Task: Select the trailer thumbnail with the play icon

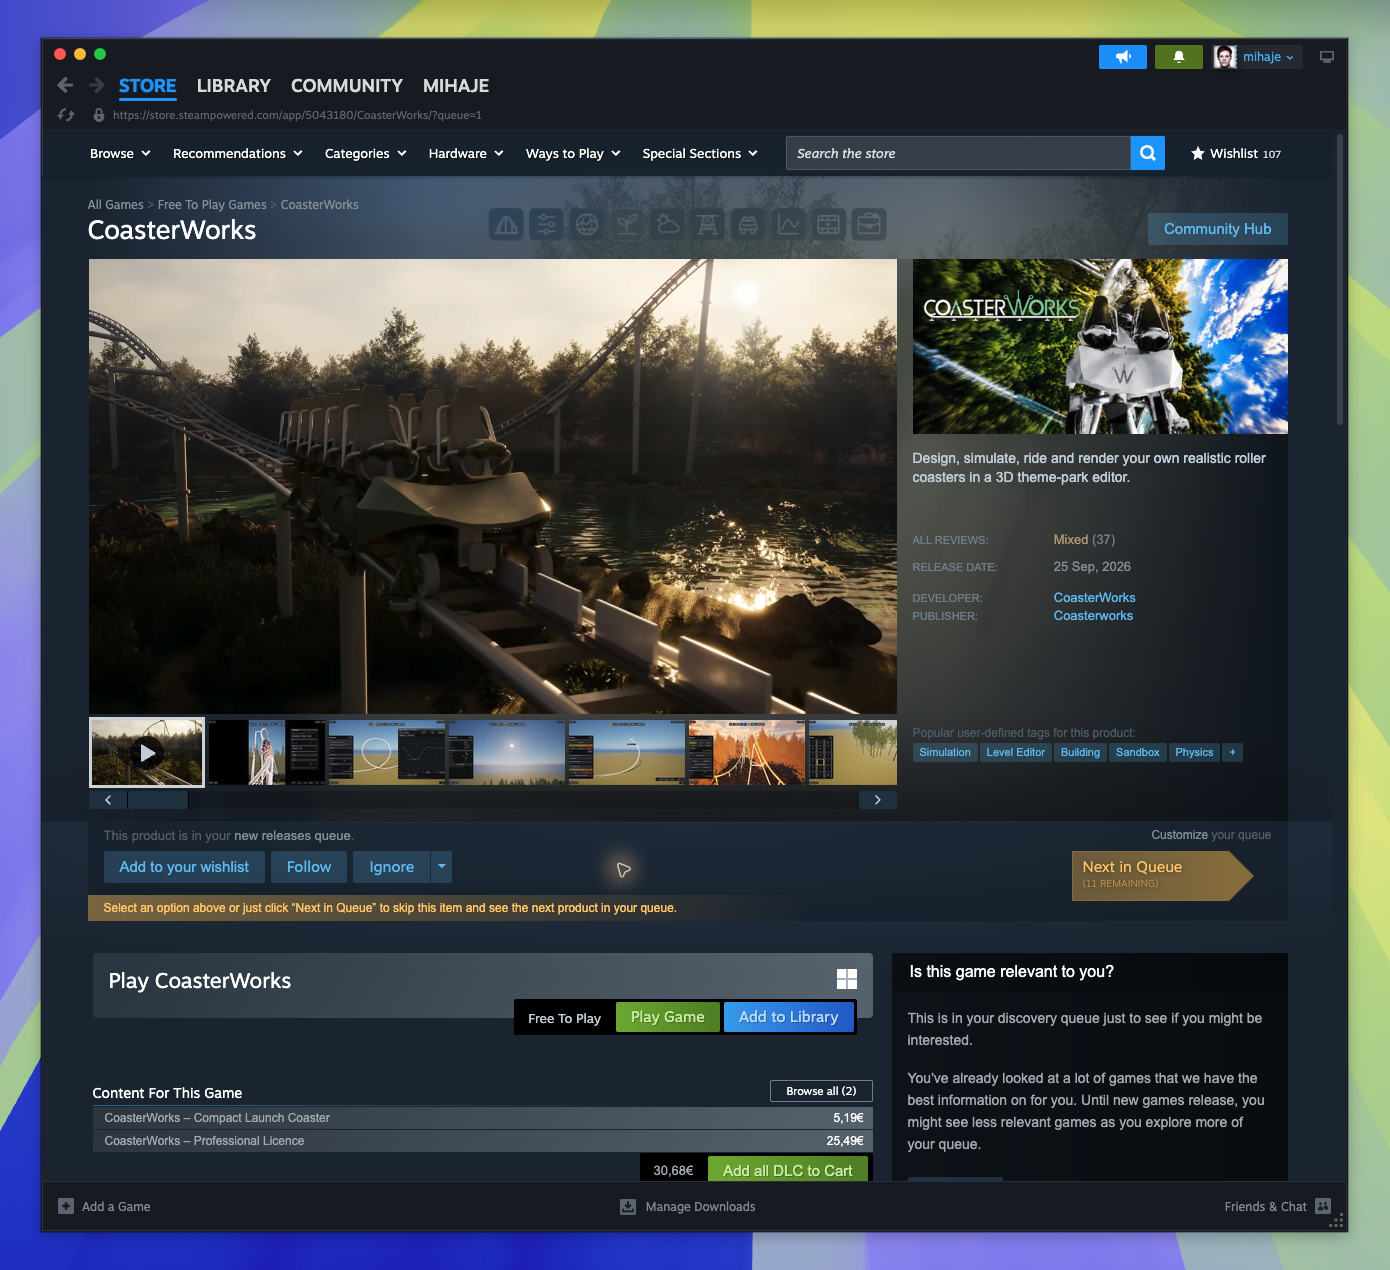Action: [147, 752]
